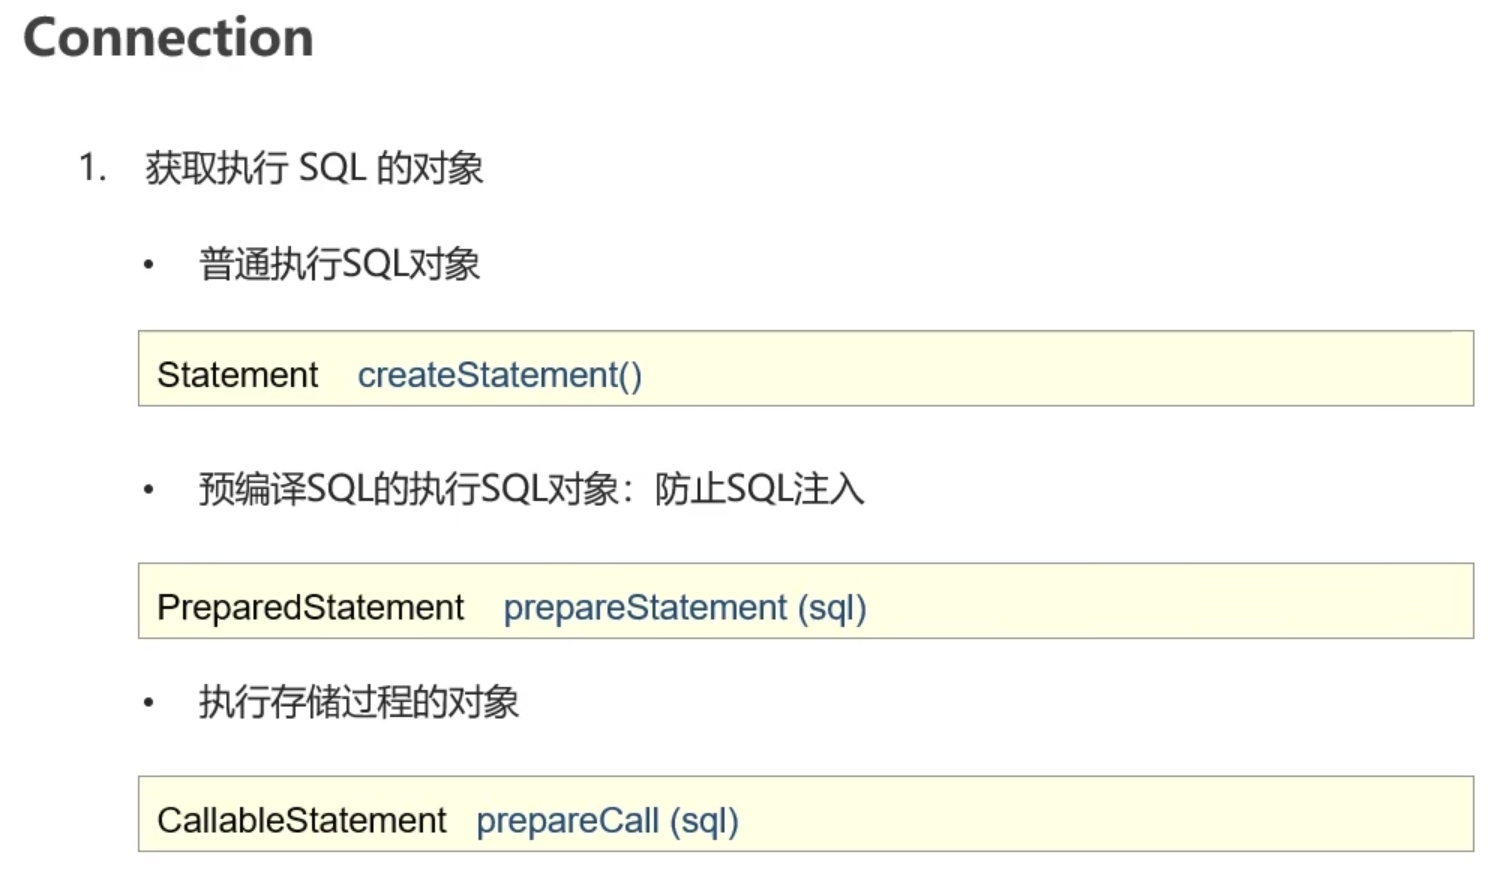Image resolution: width=1496 pixels, height=882 pixels.
Task: Click the bullet dot before 预编译SQL
Action: 149,490
